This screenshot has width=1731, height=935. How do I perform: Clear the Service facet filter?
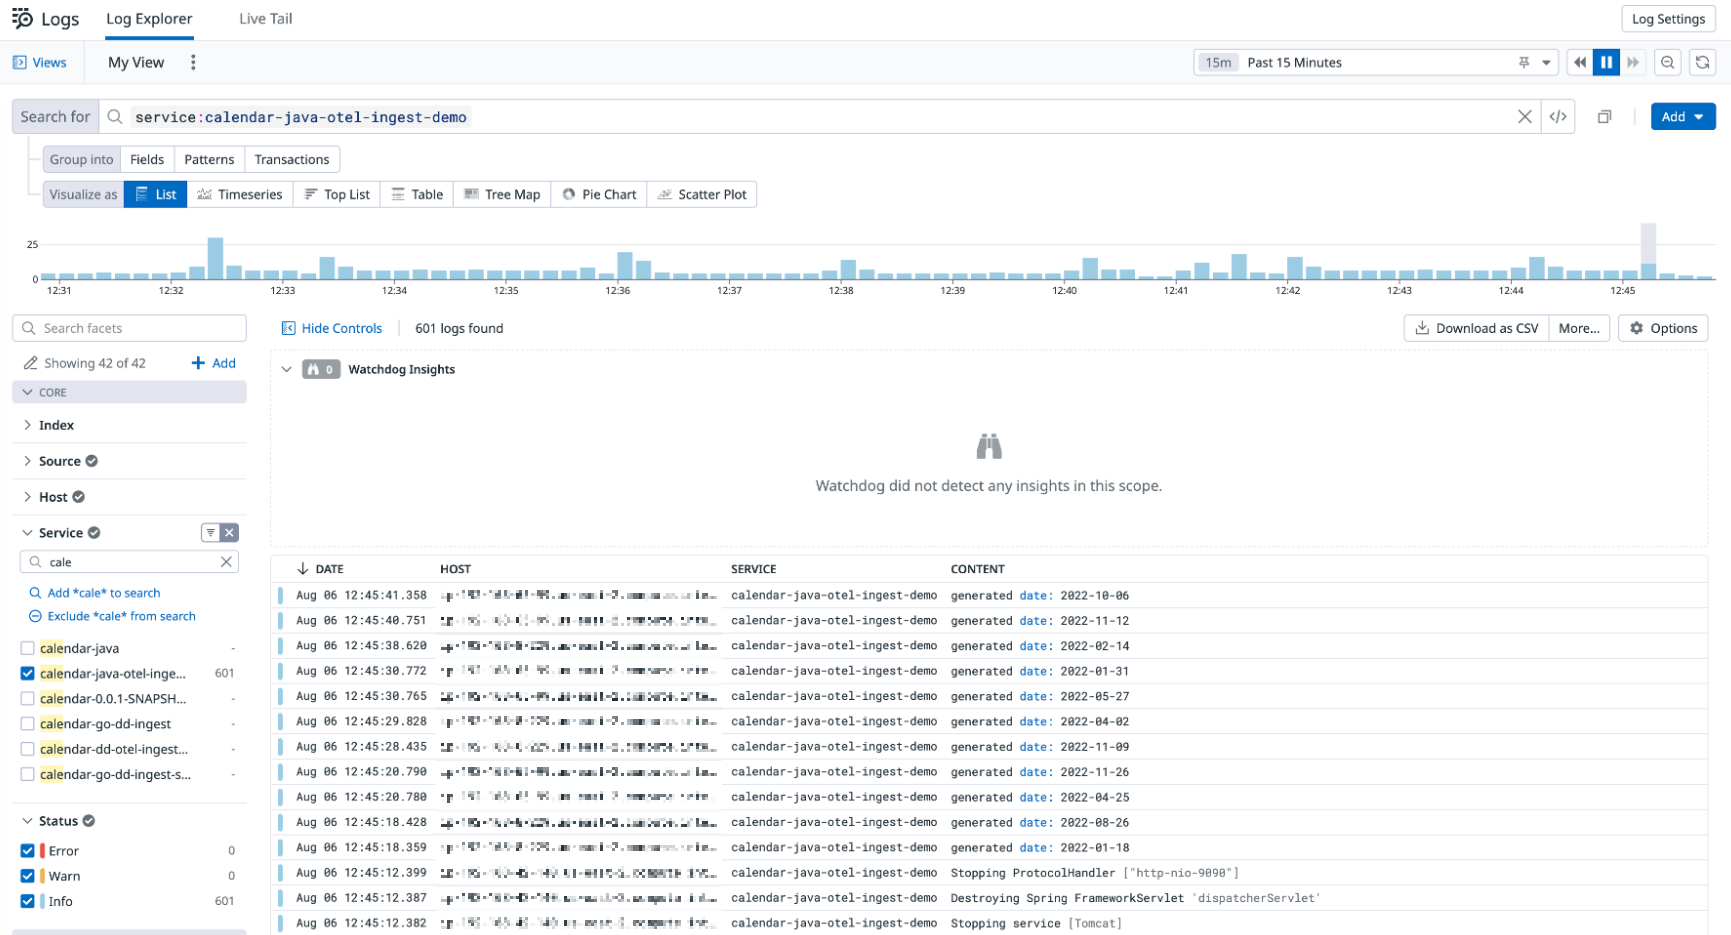tap(230, 533)
